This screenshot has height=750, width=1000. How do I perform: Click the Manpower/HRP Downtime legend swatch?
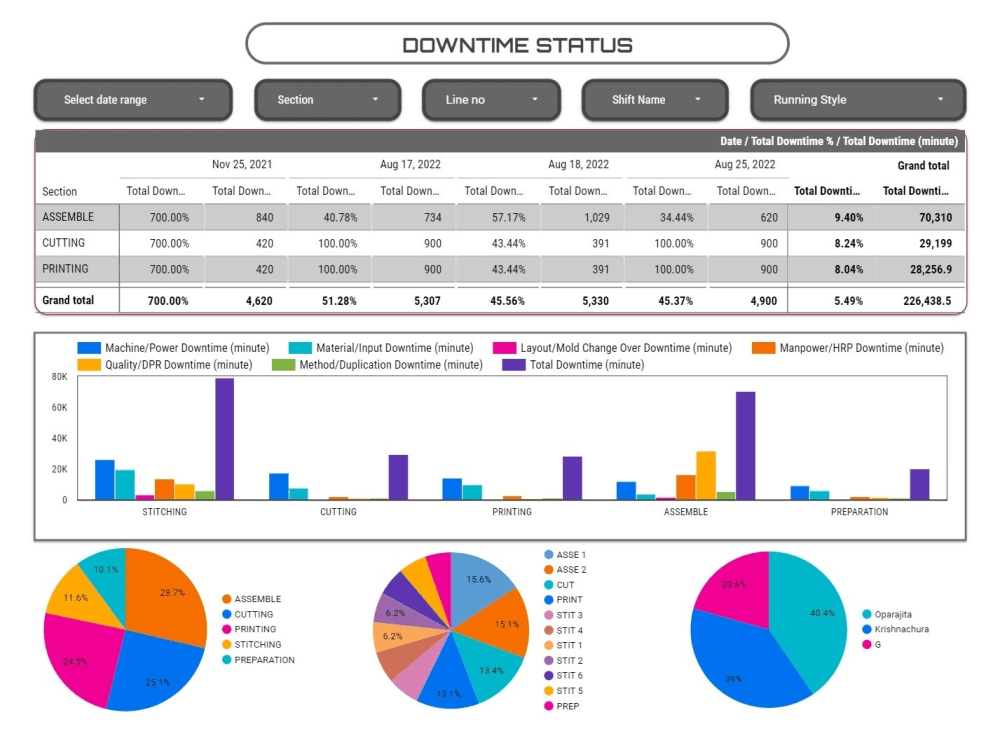pos(763,348)
